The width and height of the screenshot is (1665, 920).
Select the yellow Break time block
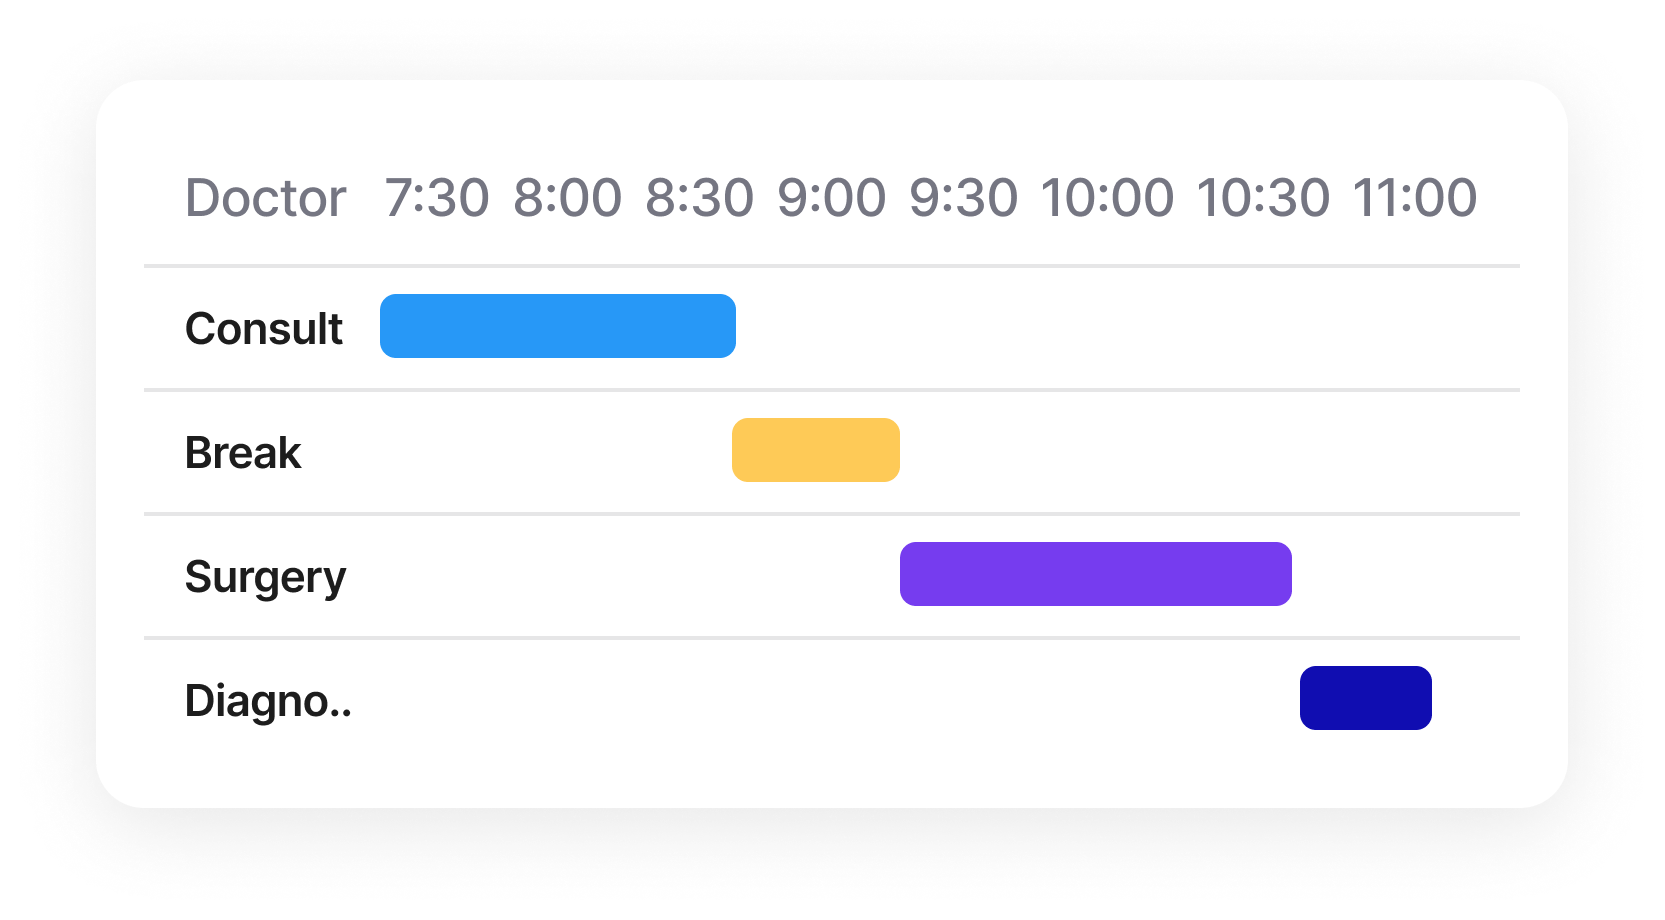[x=815, y=450]
